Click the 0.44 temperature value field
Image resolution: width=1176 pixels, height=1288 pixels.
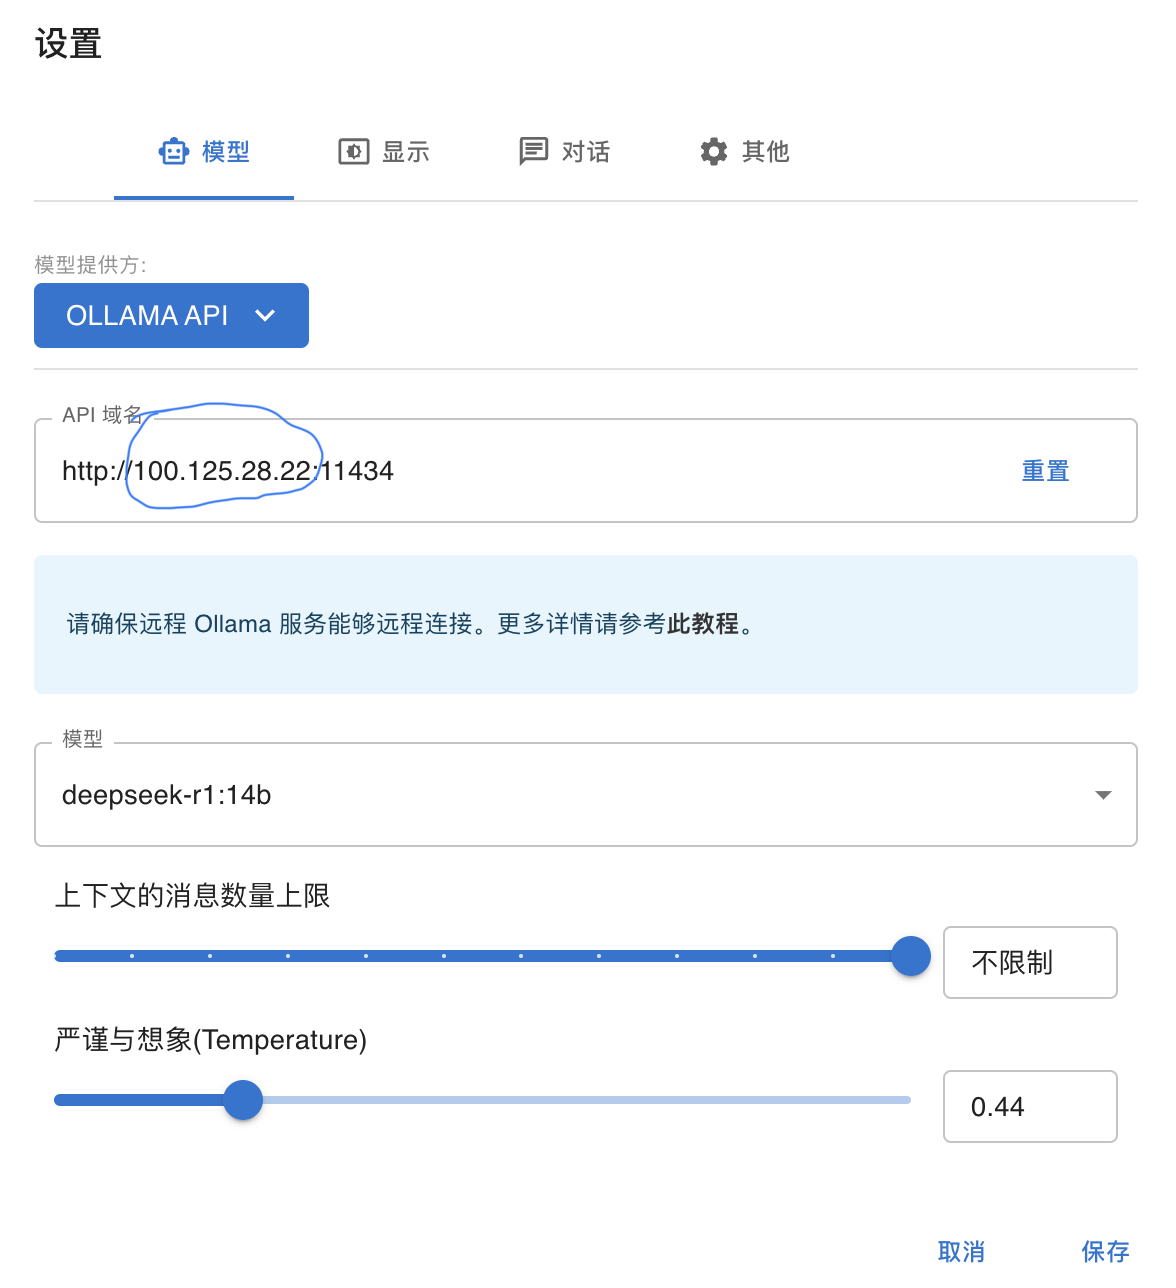[x=1030, y=1106]
